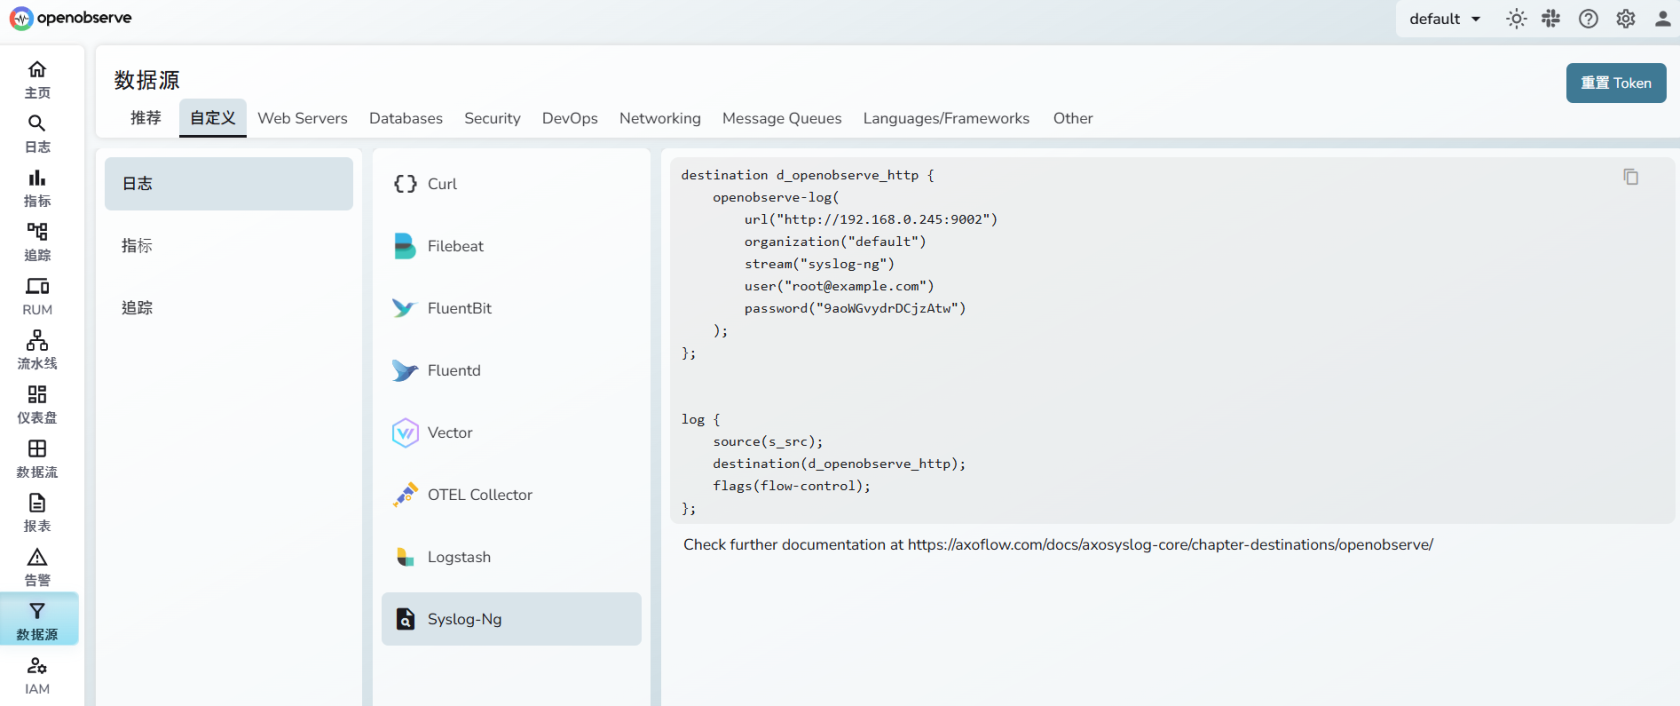Open the Slack community icon
1680x706 pixels.
[x=1551, y=19]
